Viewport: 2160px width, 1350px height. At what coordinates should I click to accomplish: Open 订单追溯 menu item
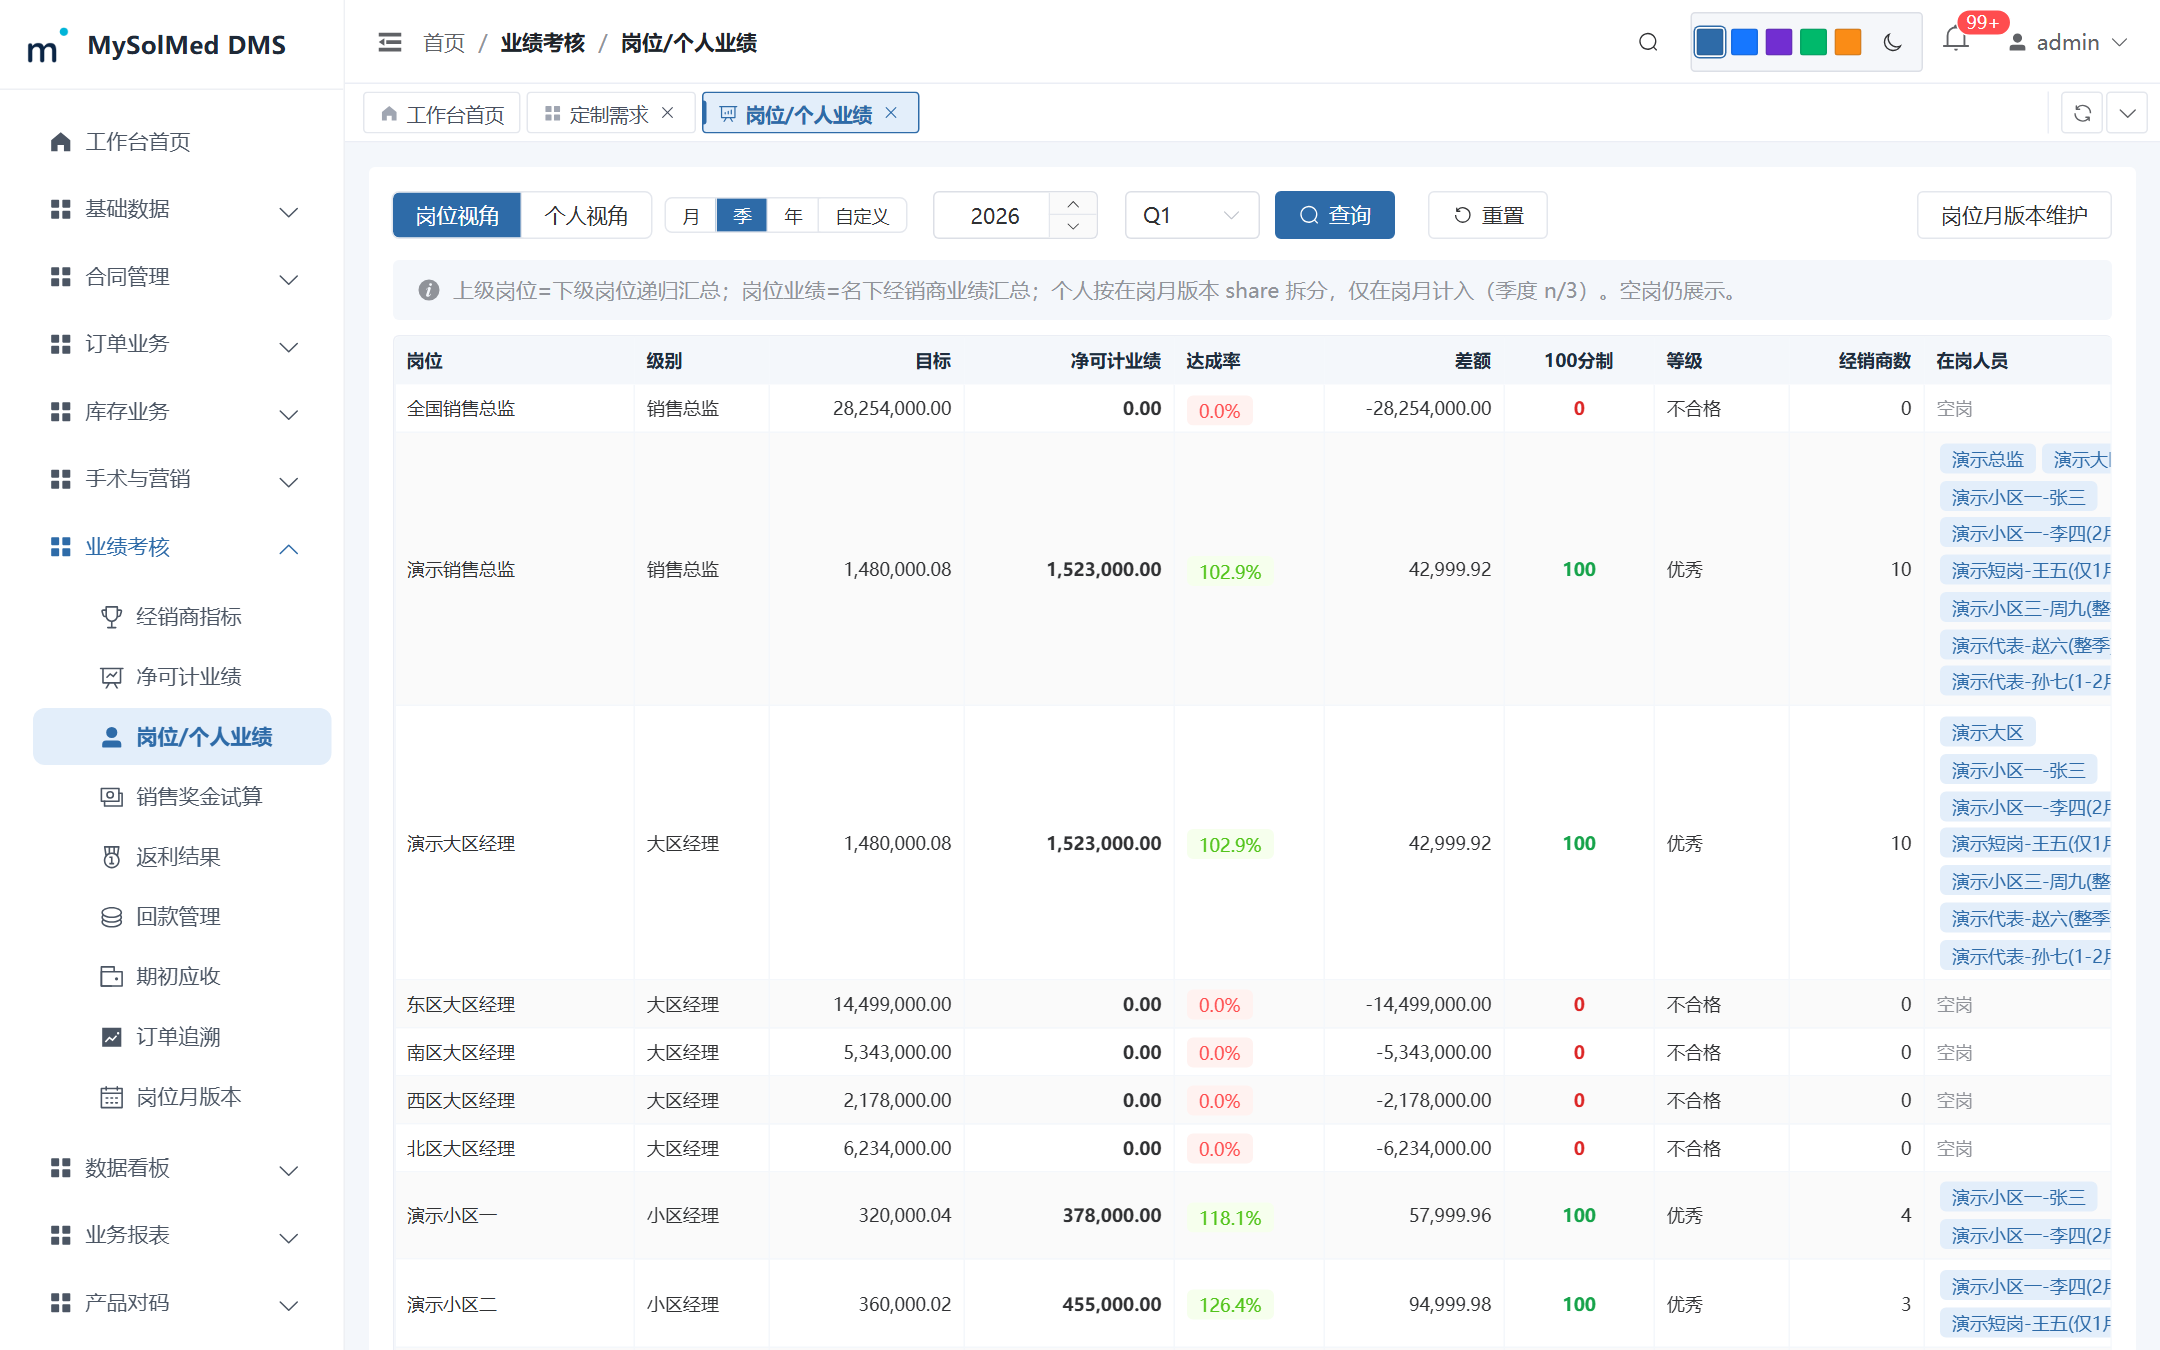182,1037
